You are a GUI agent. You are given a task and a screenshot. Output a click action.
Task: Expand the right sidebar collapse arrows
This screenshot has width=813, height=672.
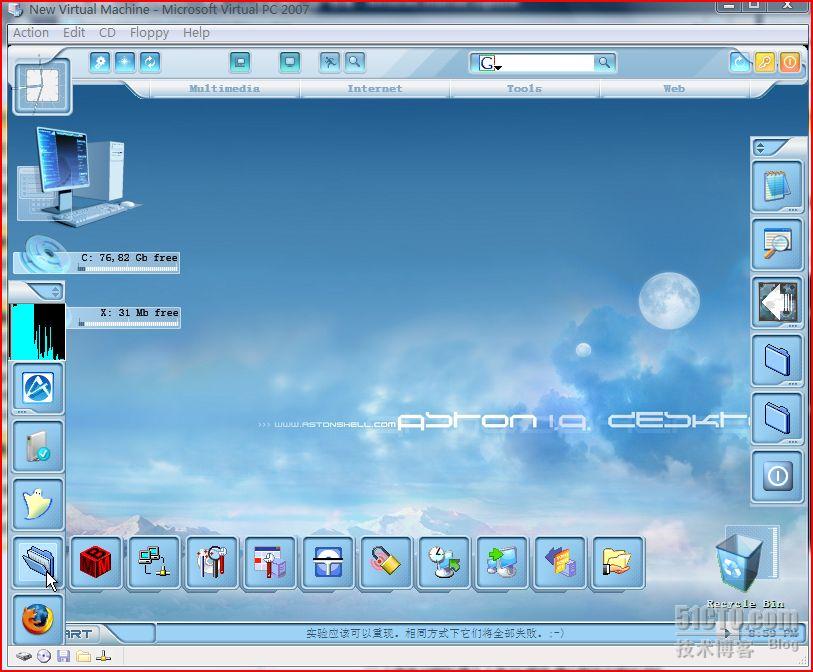tap(760, 148)
